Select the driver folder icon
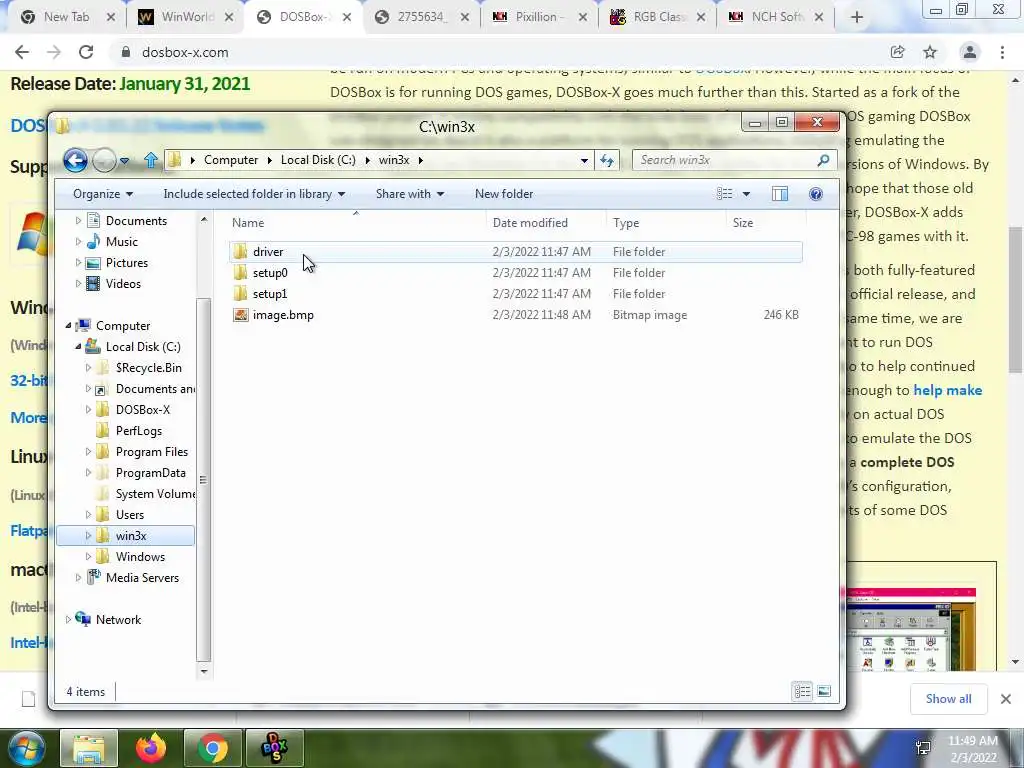This screenshot has height=768, width=1024. click(x=240, y=251)
